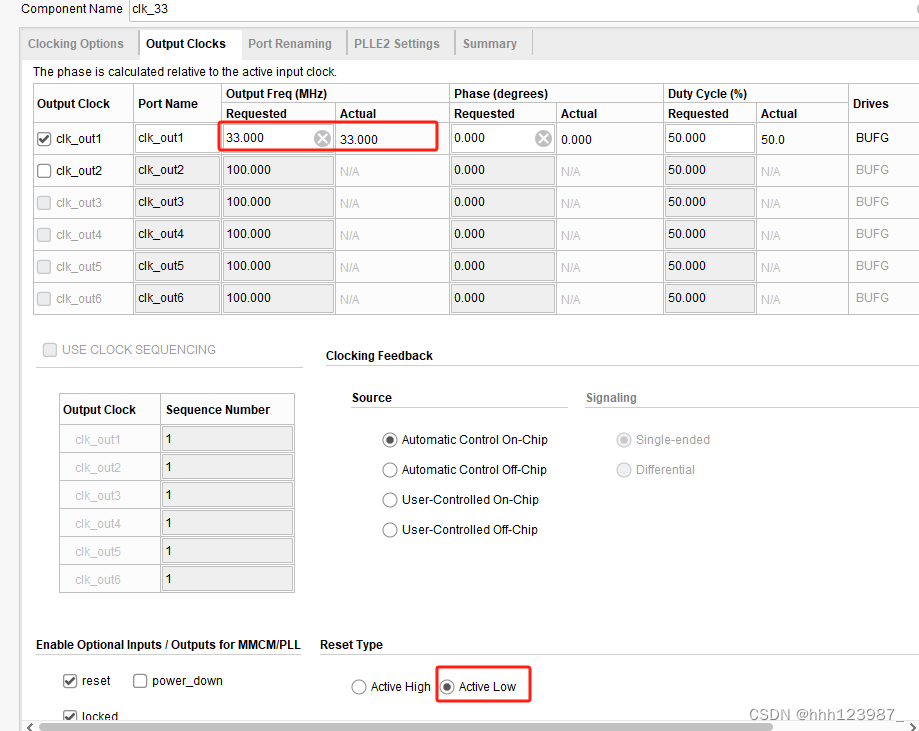Toggle the clk_out3 output clock checkbox

44,203
